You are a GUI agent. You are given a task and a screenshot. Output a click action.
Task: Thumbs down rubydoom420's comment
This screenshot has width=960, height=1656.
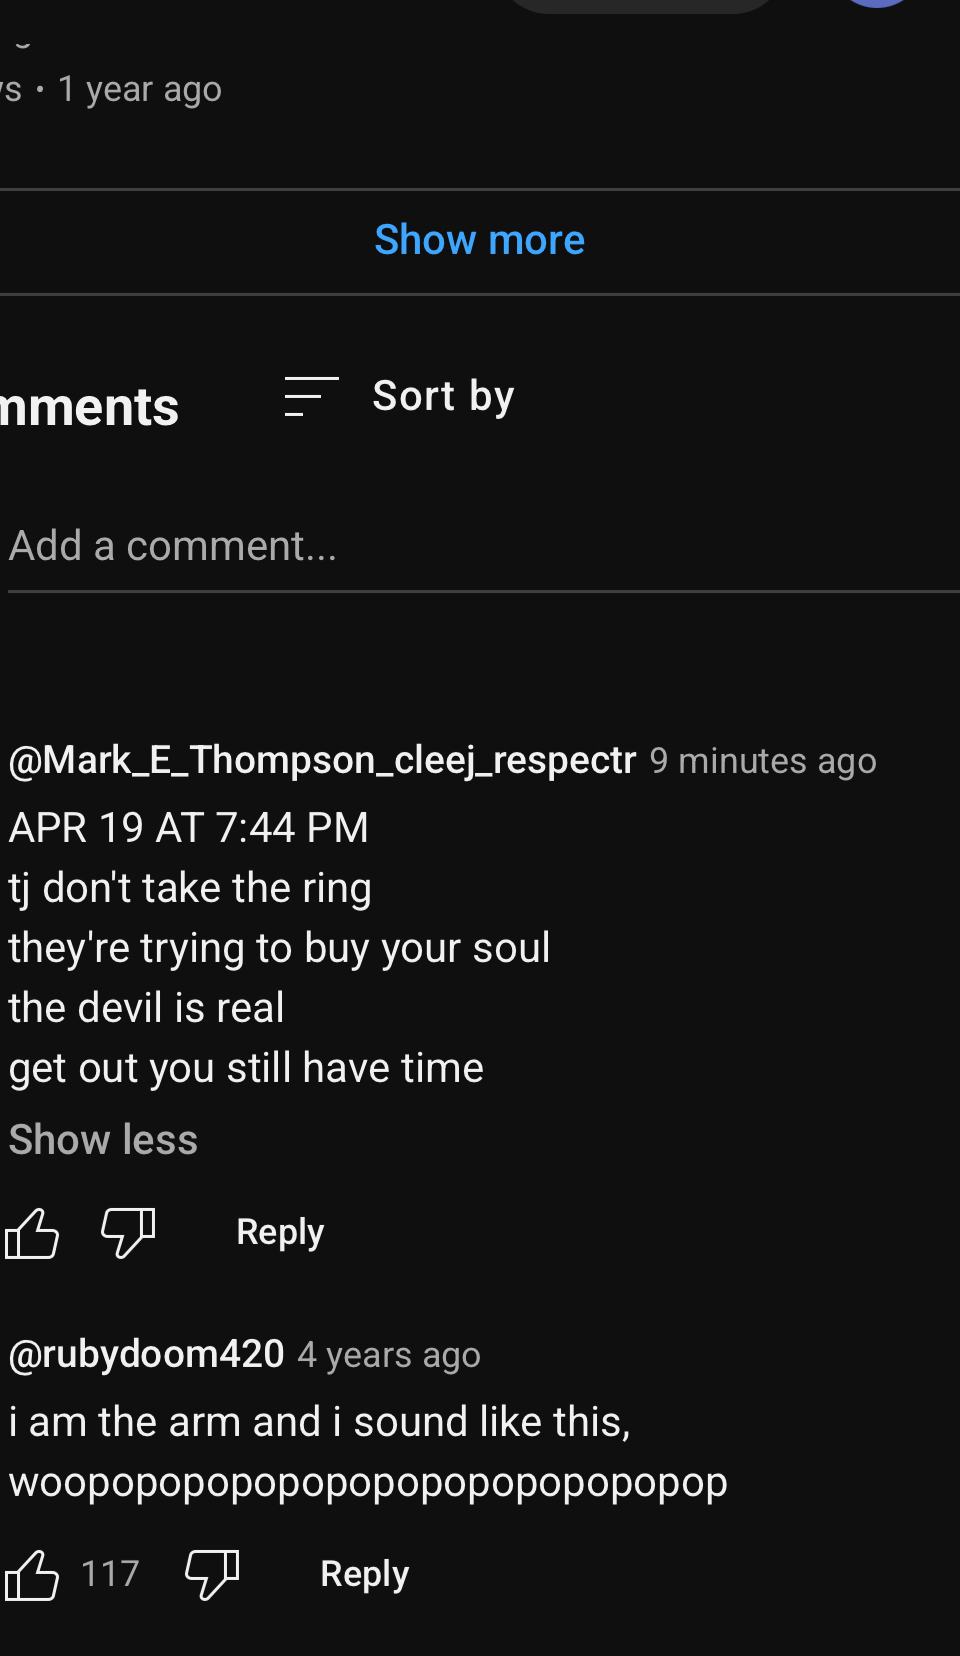click(212, 1574)
